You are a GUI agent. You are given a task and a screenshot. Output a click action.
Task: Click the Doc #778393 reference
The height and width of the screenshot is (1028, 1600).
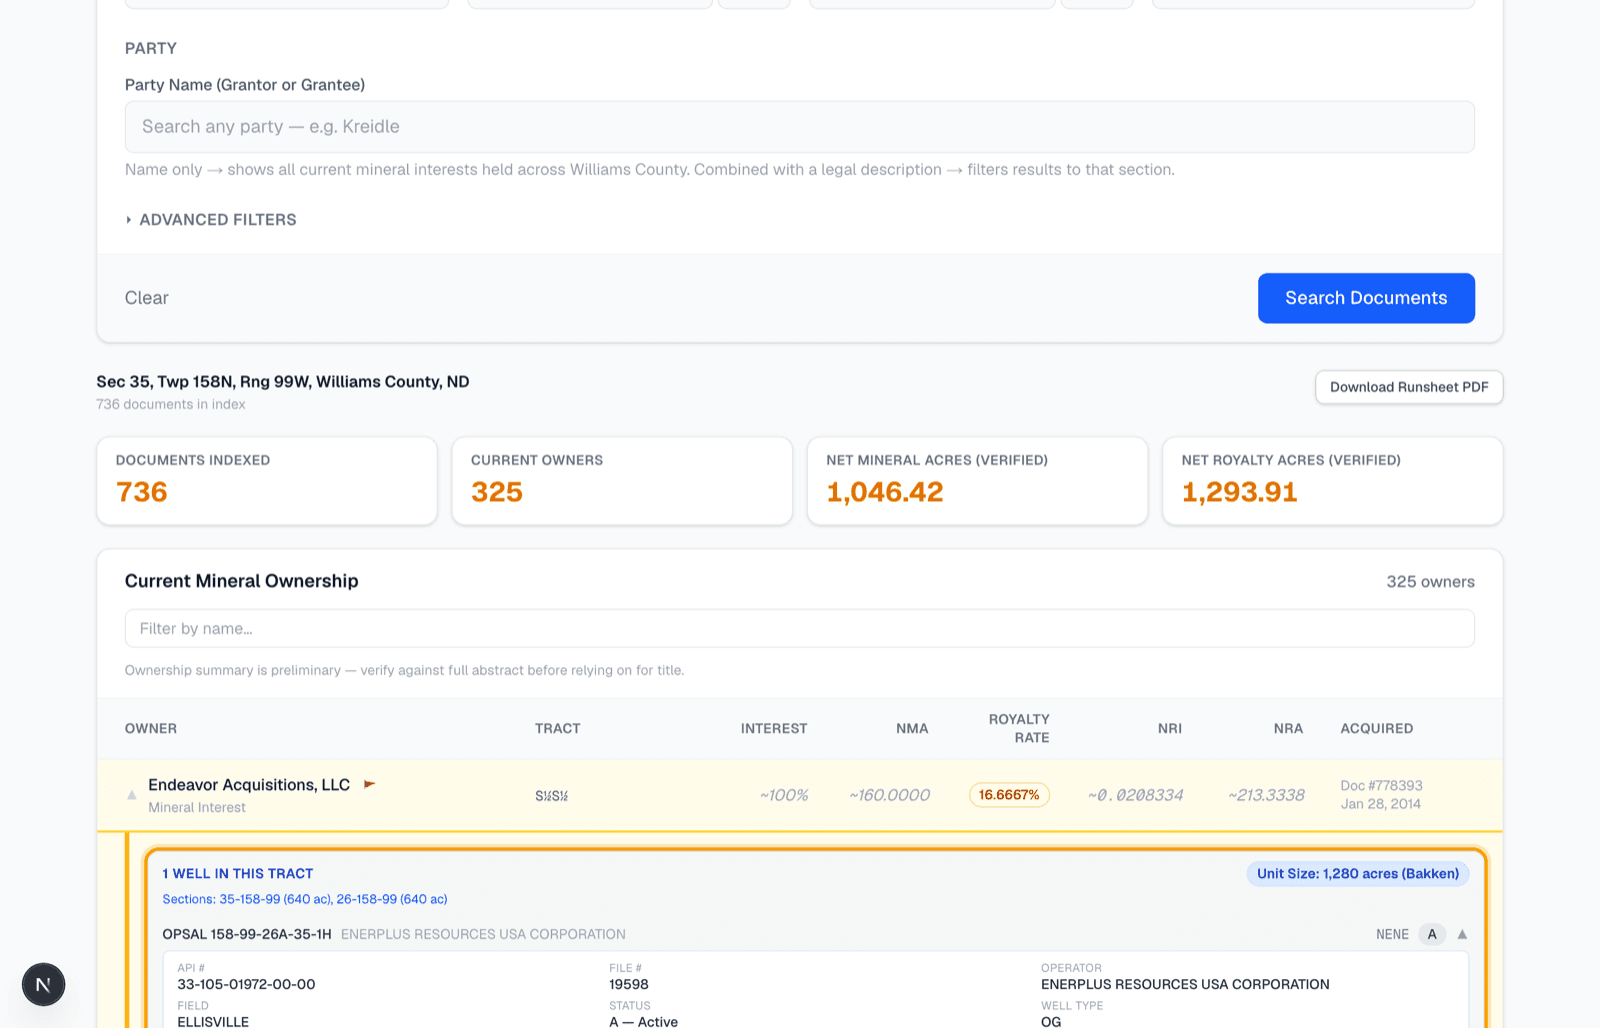point(1381,786)
